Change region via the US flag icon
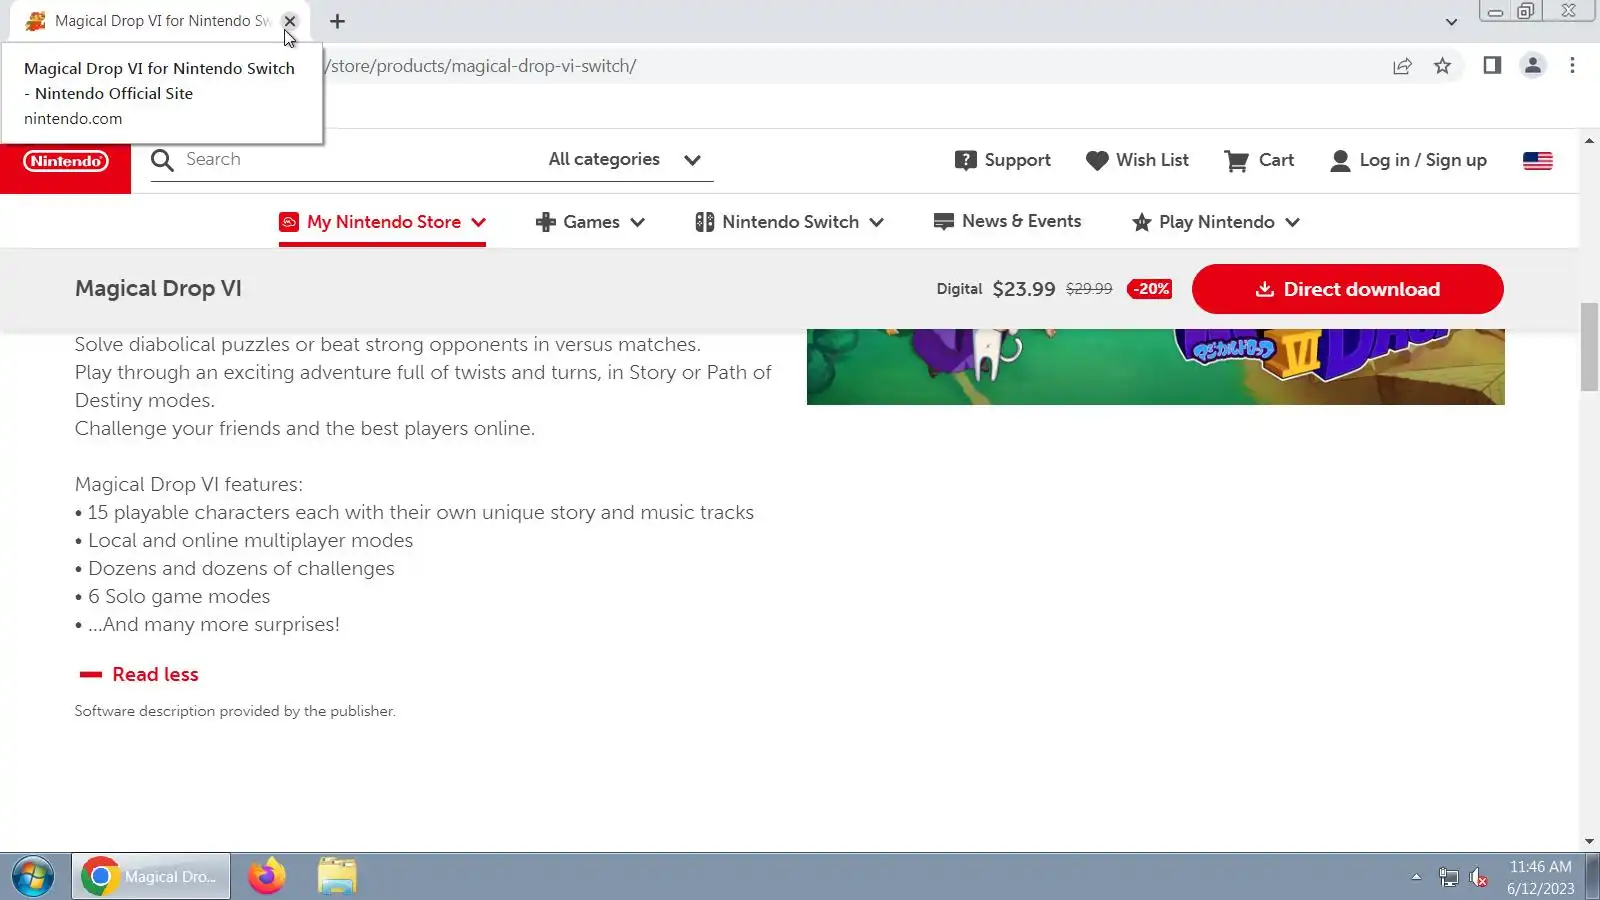Image resolution: width=1600 pixels, height=900 pixels. click(x=1537, y=161)
